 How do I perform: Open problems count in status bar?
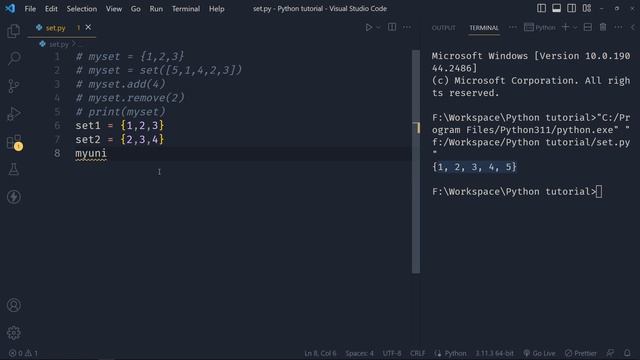pyautogui.click(x=23, y=353)
